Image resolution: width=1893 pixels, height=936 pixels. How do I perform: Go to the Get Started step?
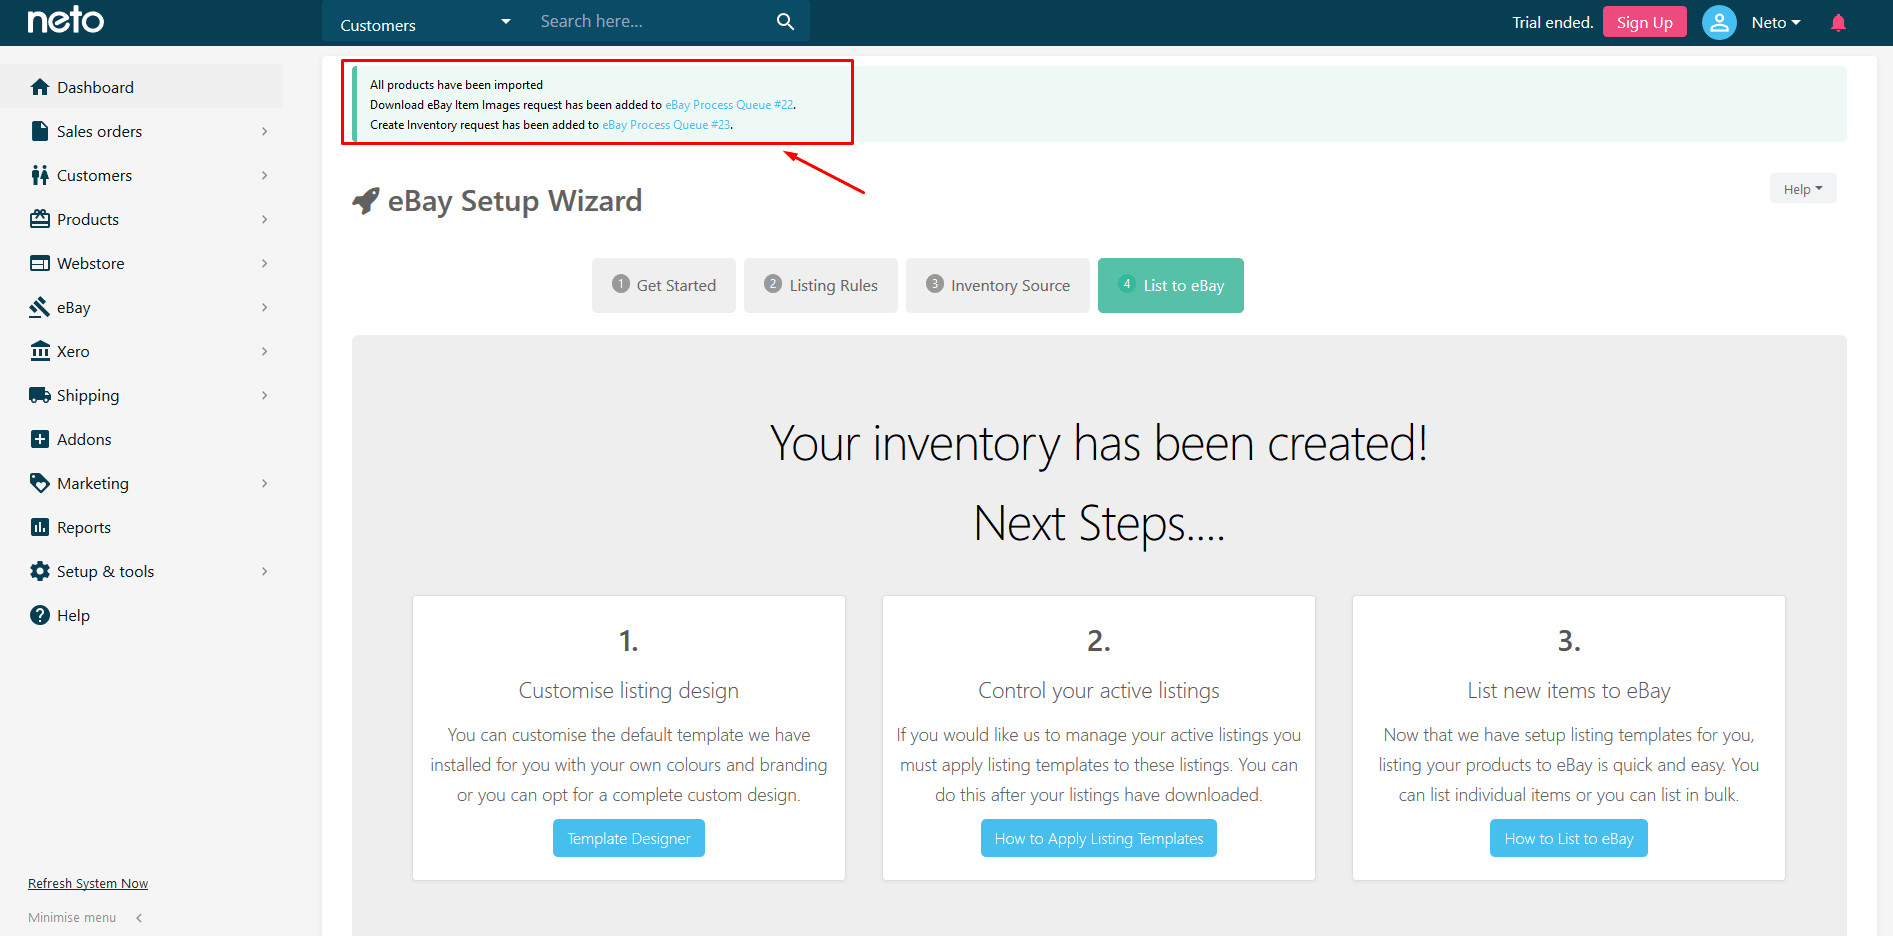pyautogui.click(x=664, y=285)
